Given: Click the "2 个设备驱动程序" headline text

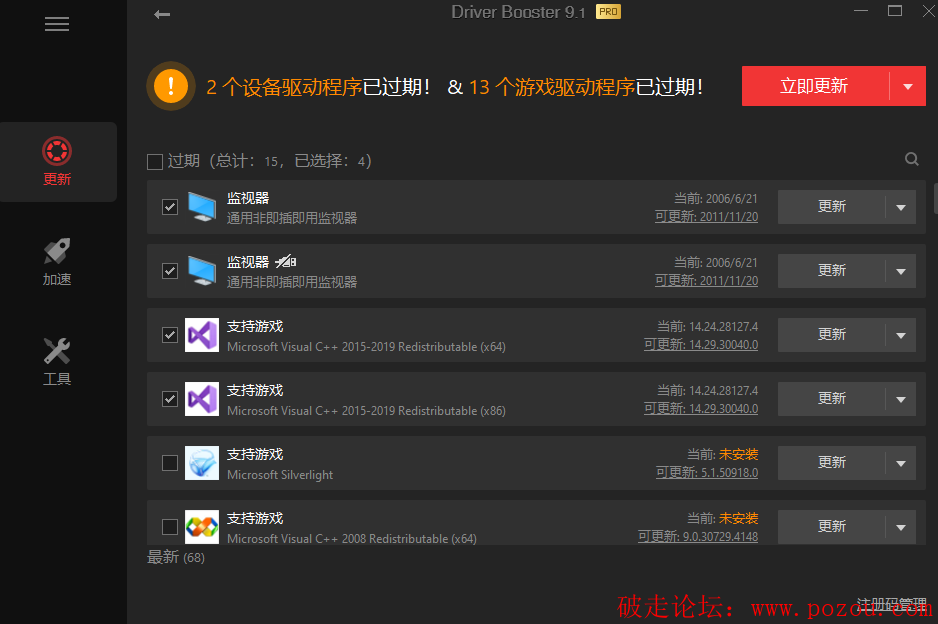Looking at the screenshot, I should (284, 87).
